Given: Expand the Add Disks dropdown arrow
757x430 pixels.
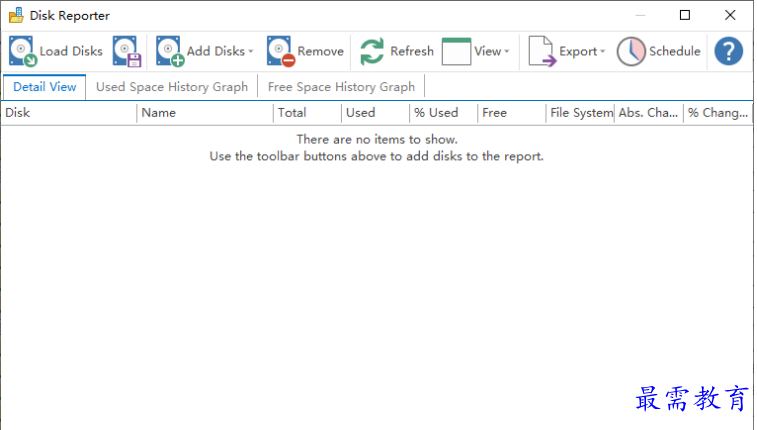Looking at the screenshot, I should 251,51.
